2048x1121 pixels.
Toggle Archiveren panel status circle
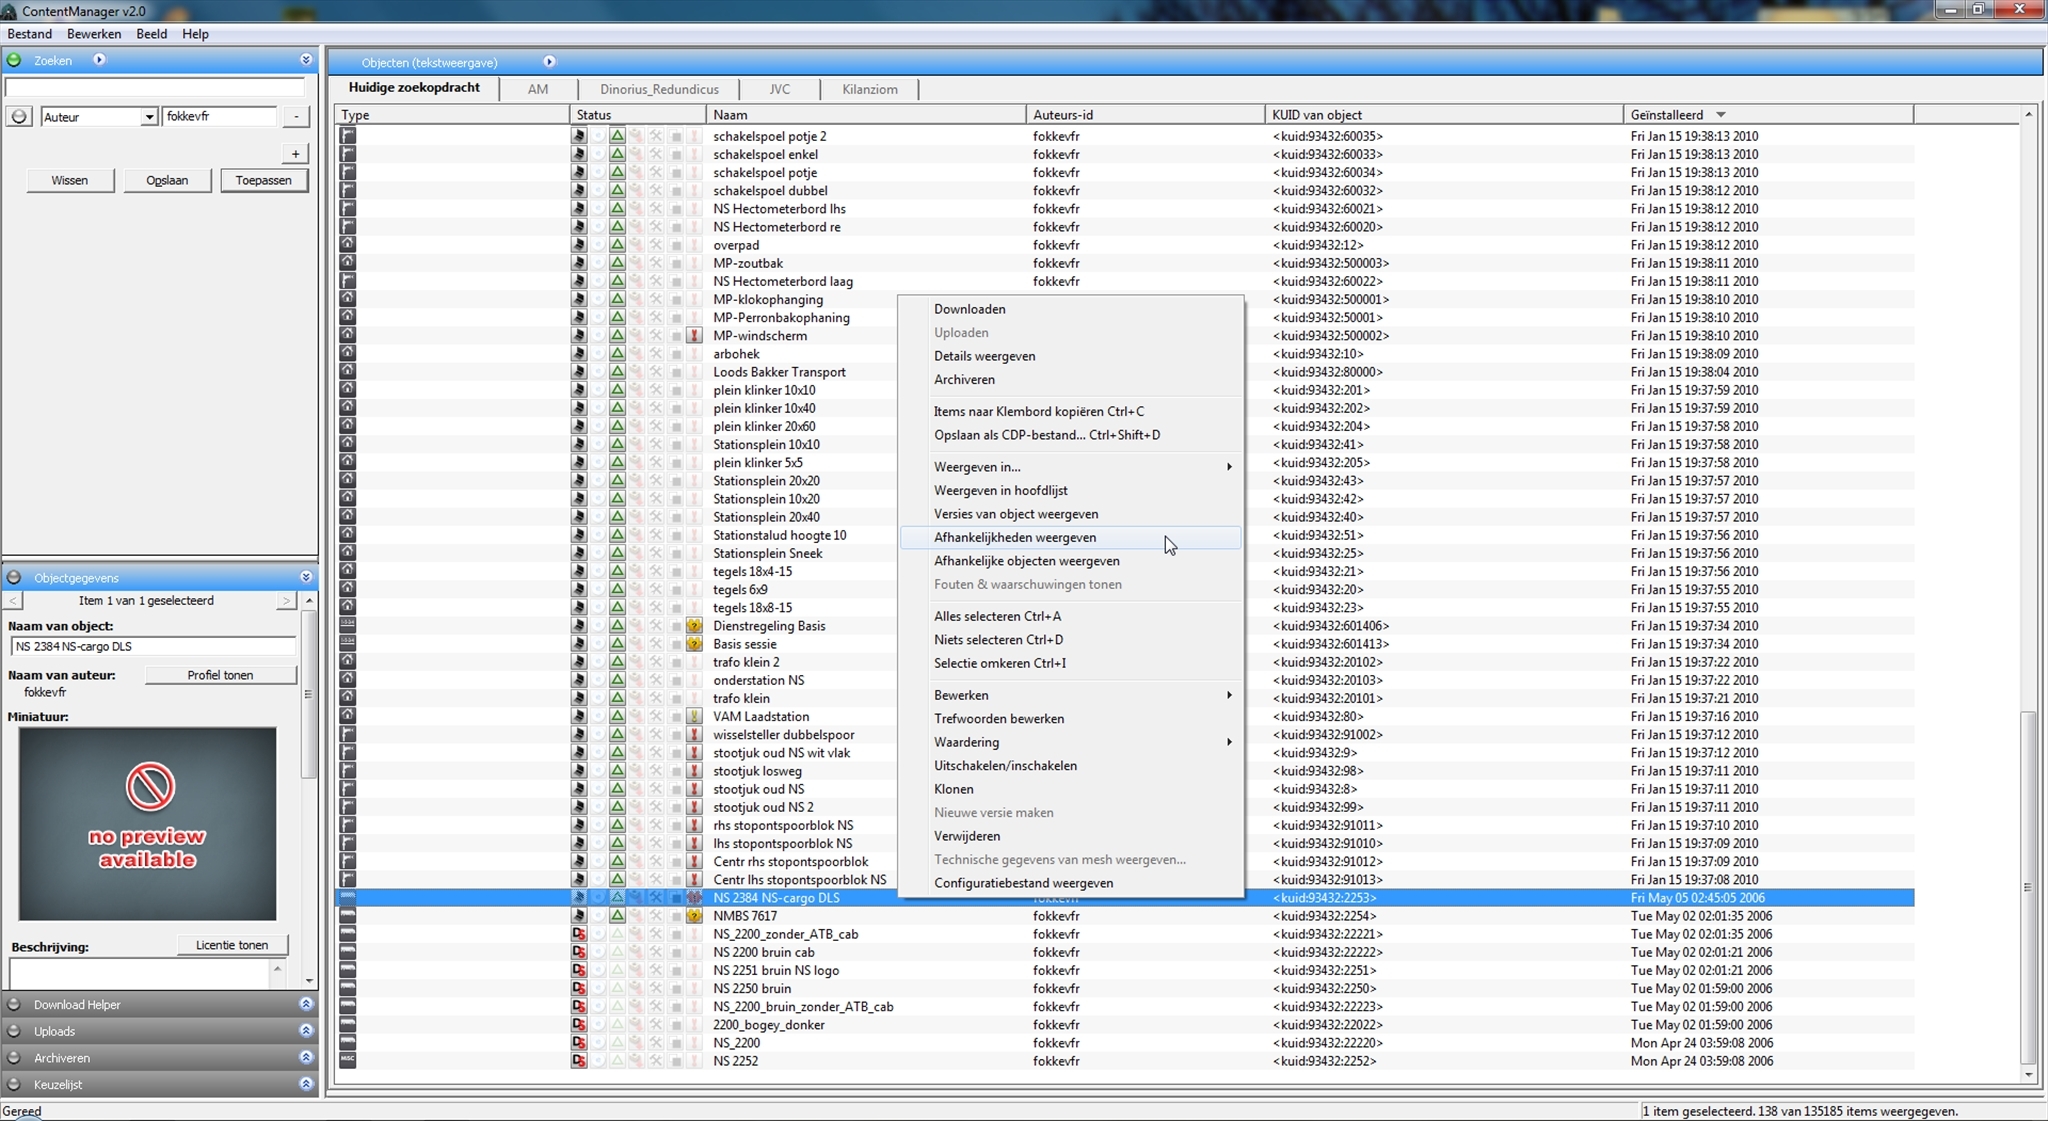click(14, 1058)
